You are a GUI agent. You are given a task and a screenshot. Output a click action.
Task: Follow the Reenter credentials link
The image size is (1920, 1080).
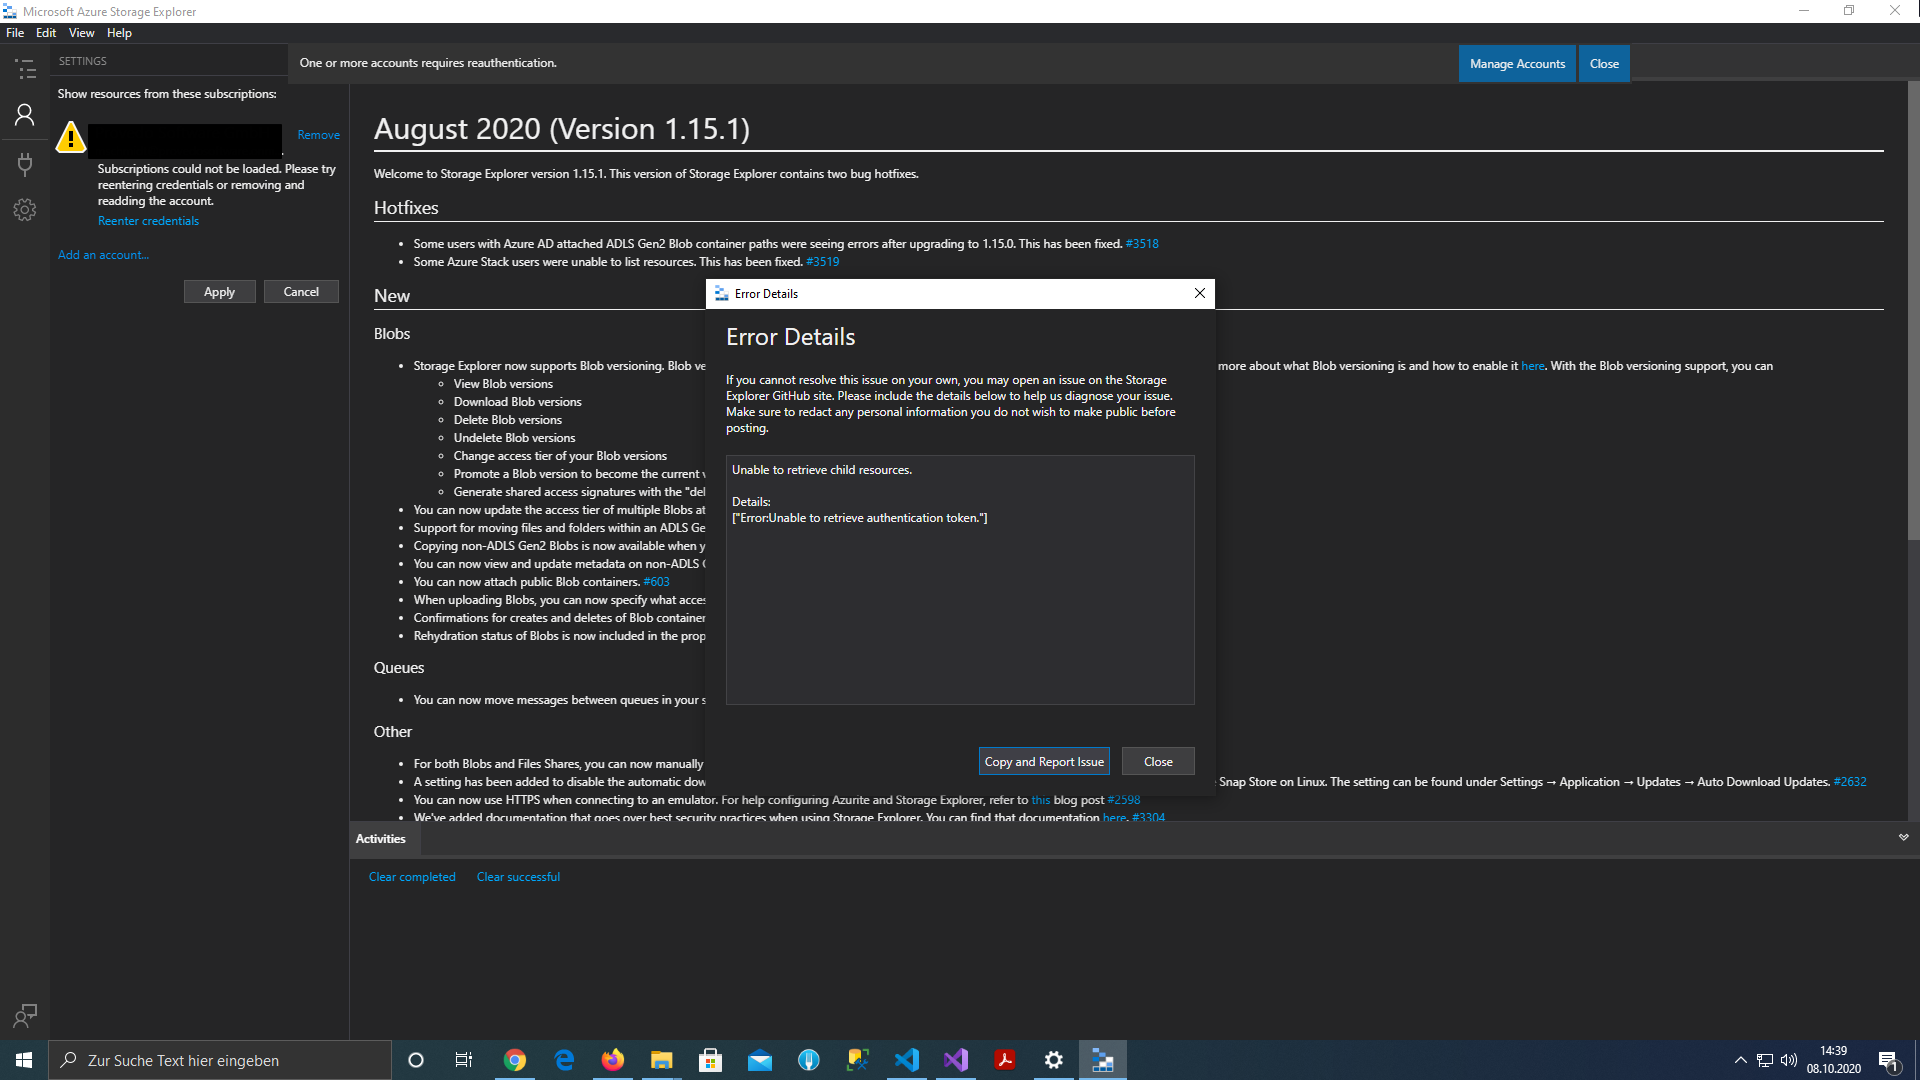(148, 220)
